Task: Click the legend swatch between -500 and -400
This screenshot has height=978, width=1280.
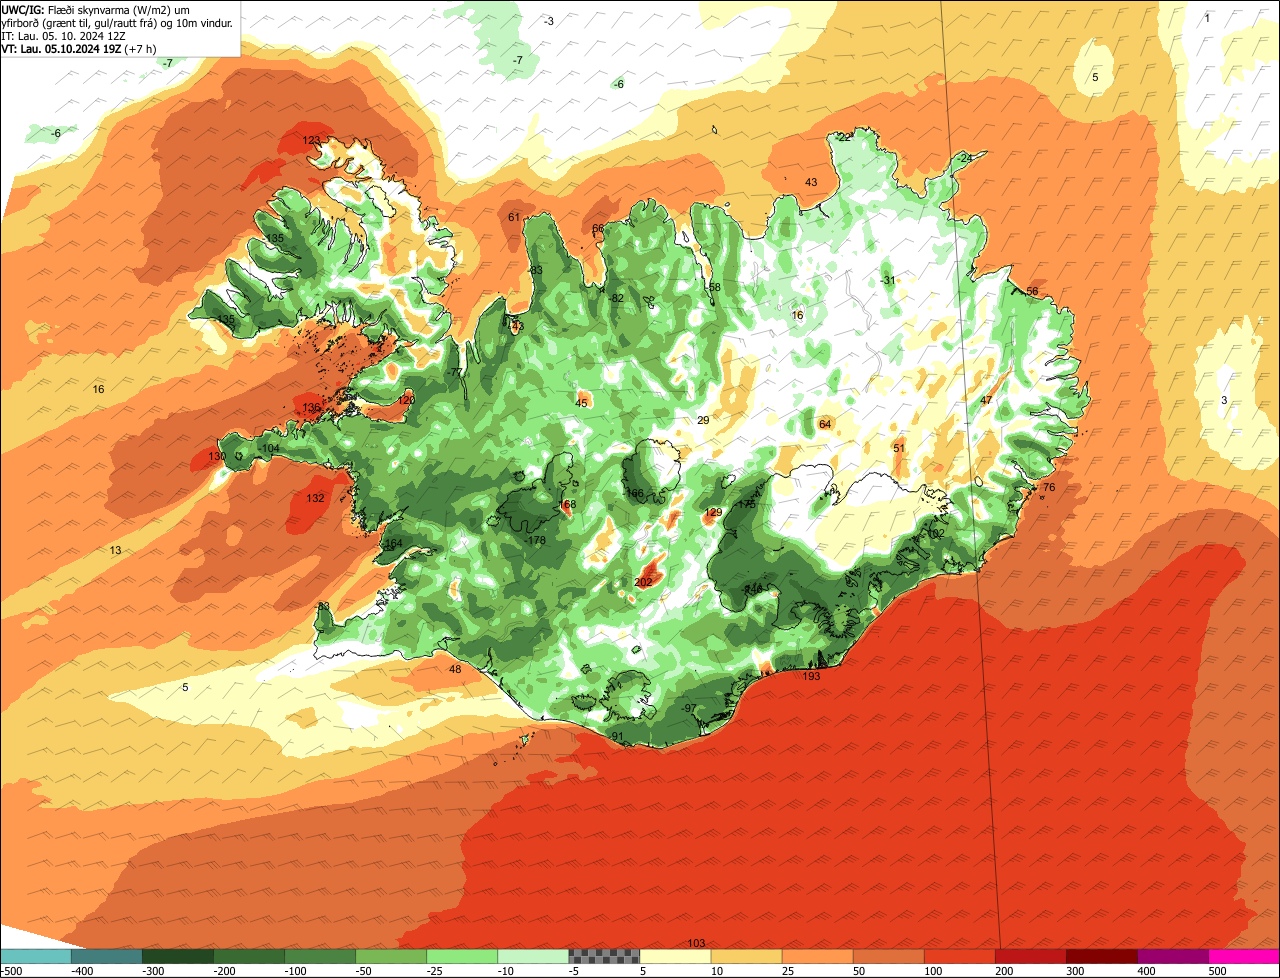Action: pos(36,956)
